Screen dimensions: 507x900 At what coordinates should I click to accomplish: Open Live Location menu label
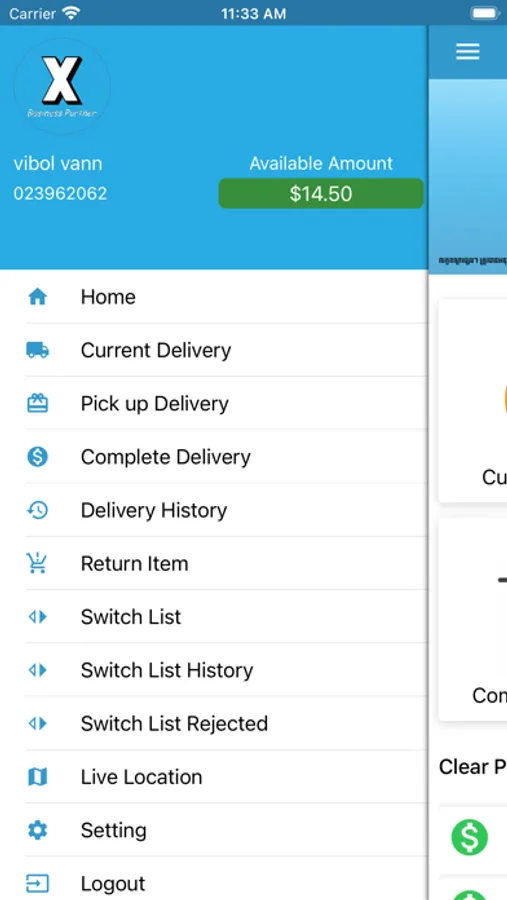click(142, 777)
